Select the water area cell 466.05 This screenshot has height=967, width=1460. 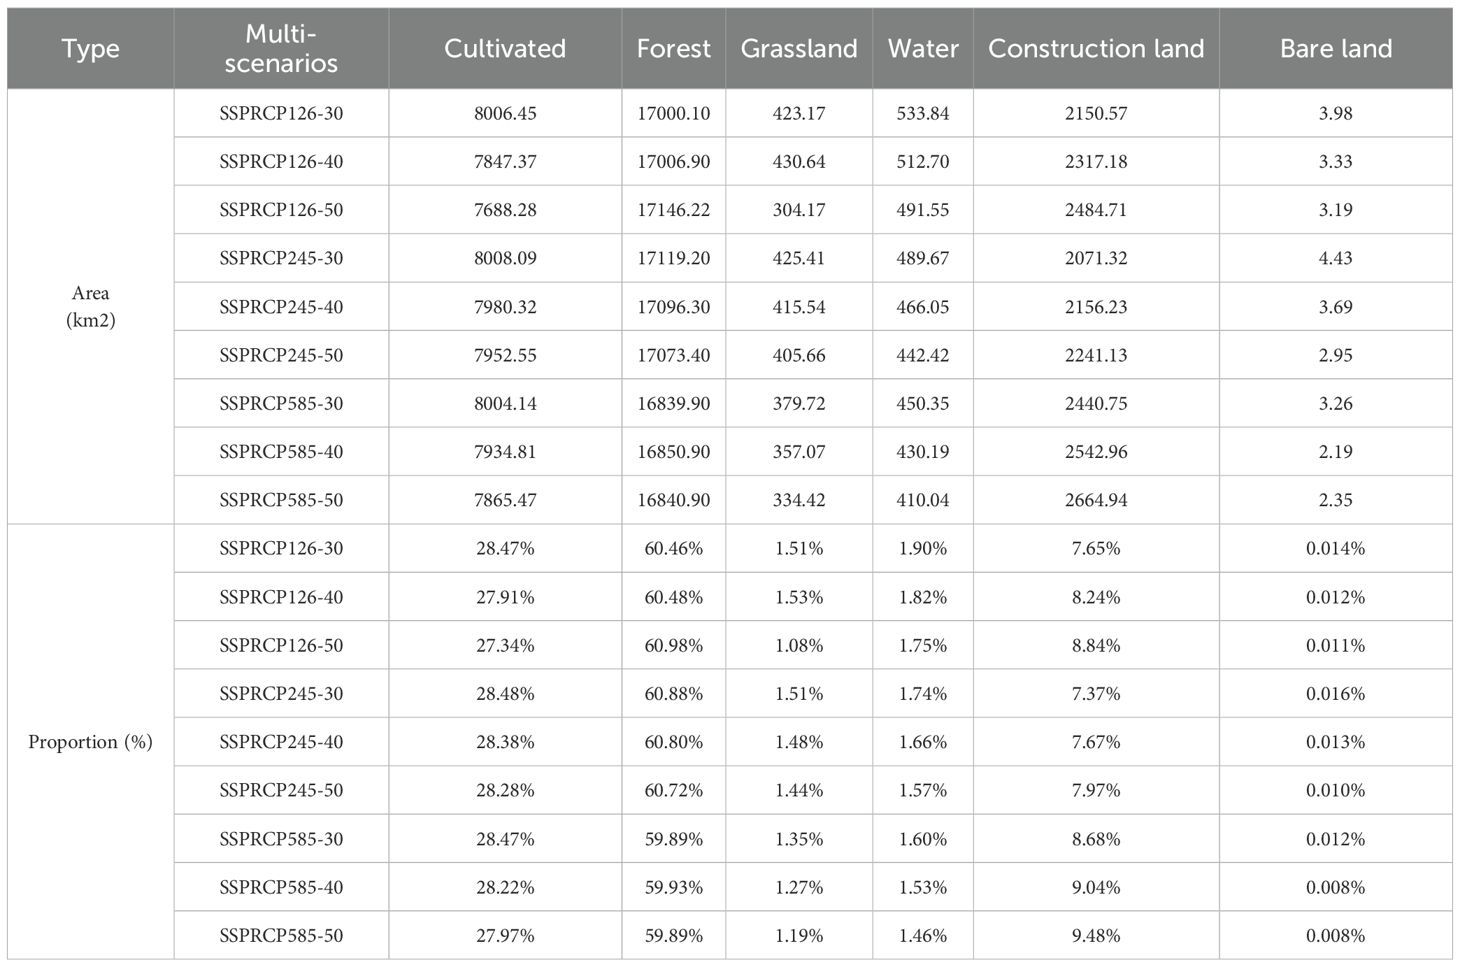click(x=923, y=307)
